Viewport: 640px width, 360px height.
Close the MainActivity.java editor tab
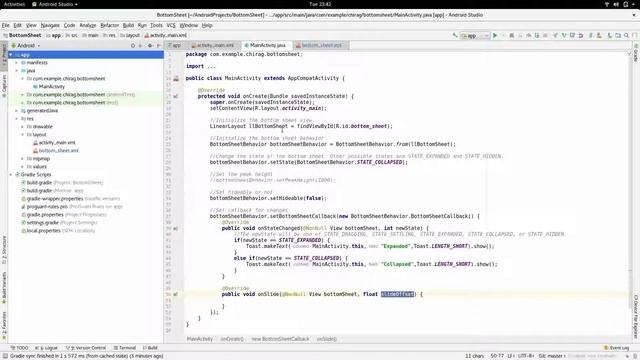click(289, 45)
